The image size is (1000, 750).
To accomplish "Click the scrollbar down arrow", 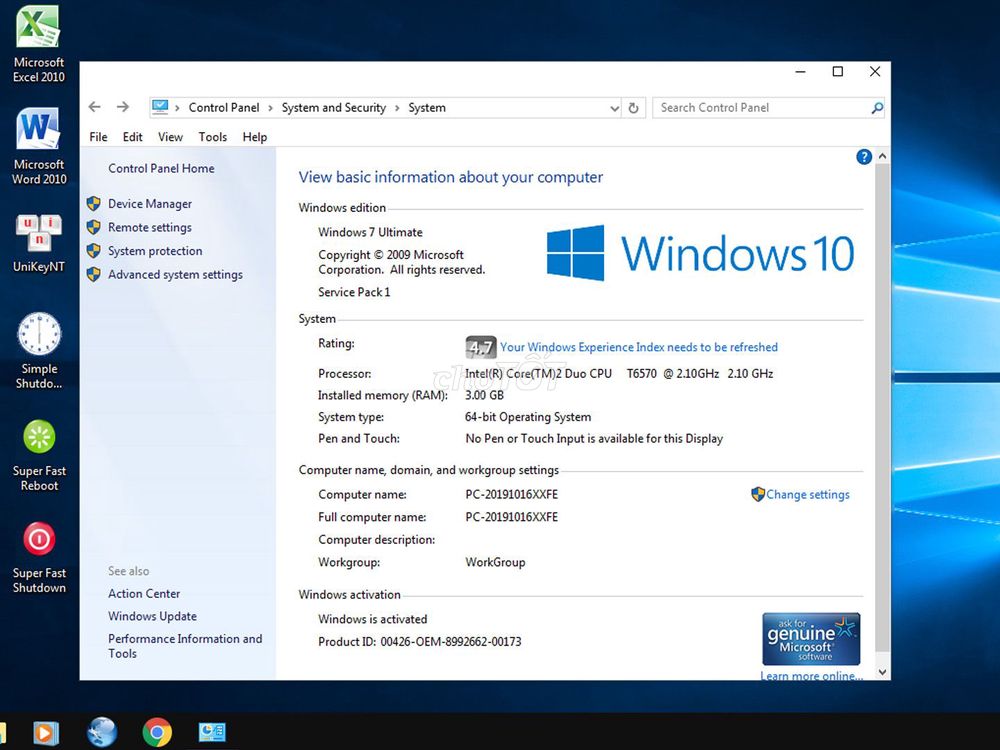I will tap(882, 672).
